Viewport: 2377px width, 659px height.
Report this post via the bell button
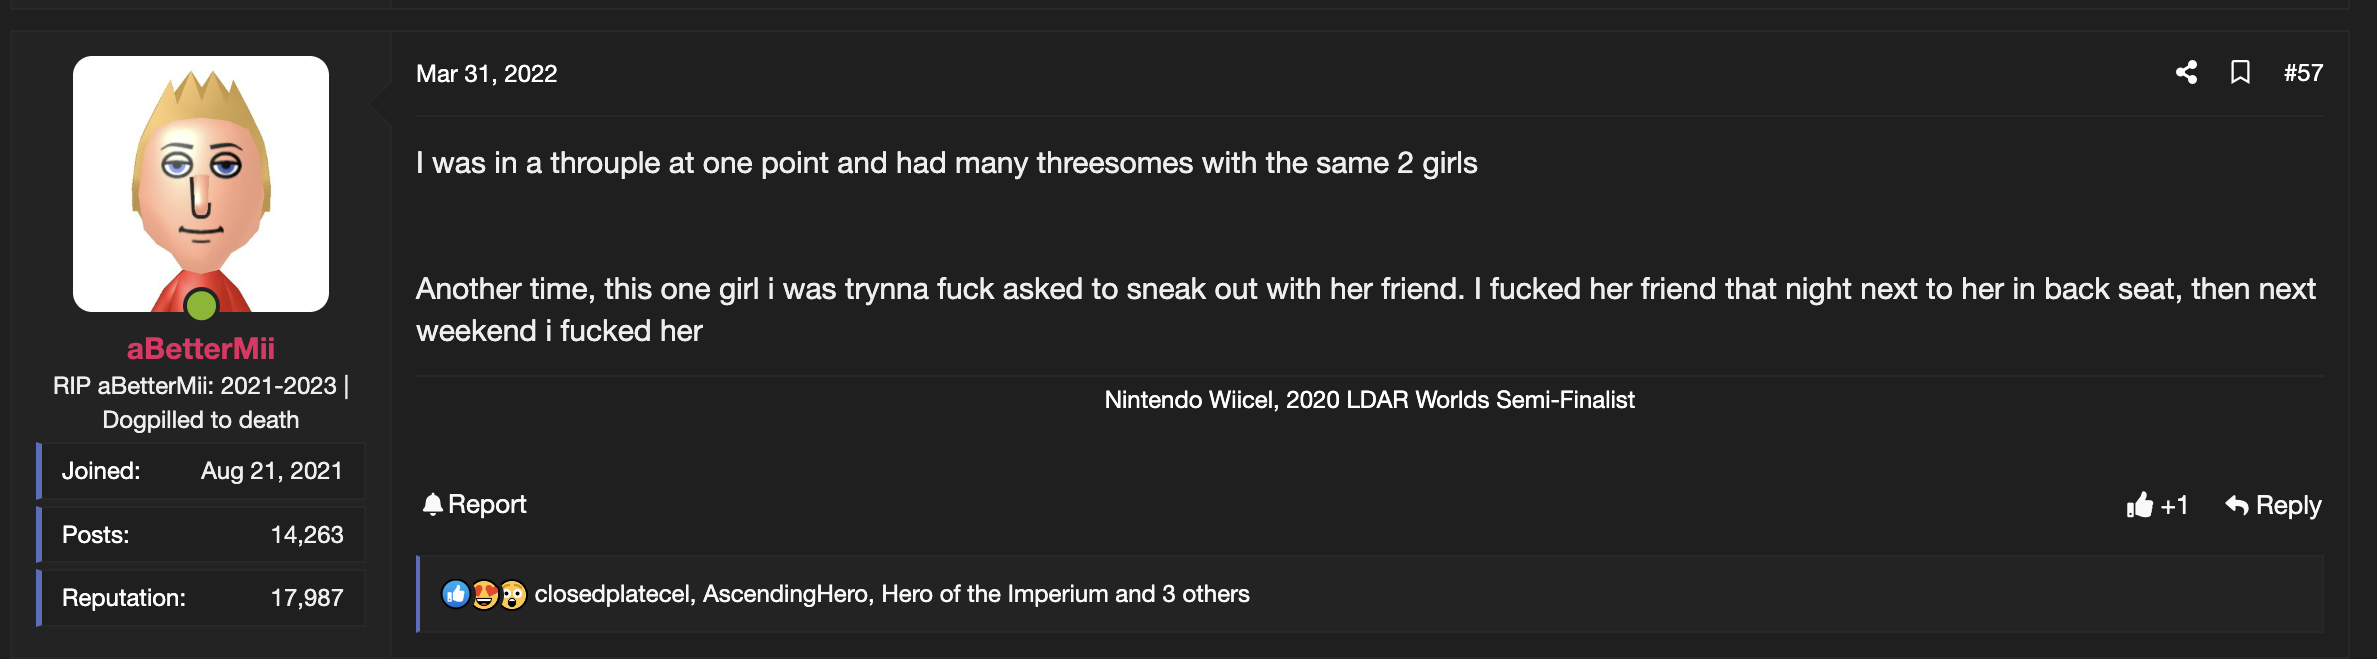(x=475, y=505)
